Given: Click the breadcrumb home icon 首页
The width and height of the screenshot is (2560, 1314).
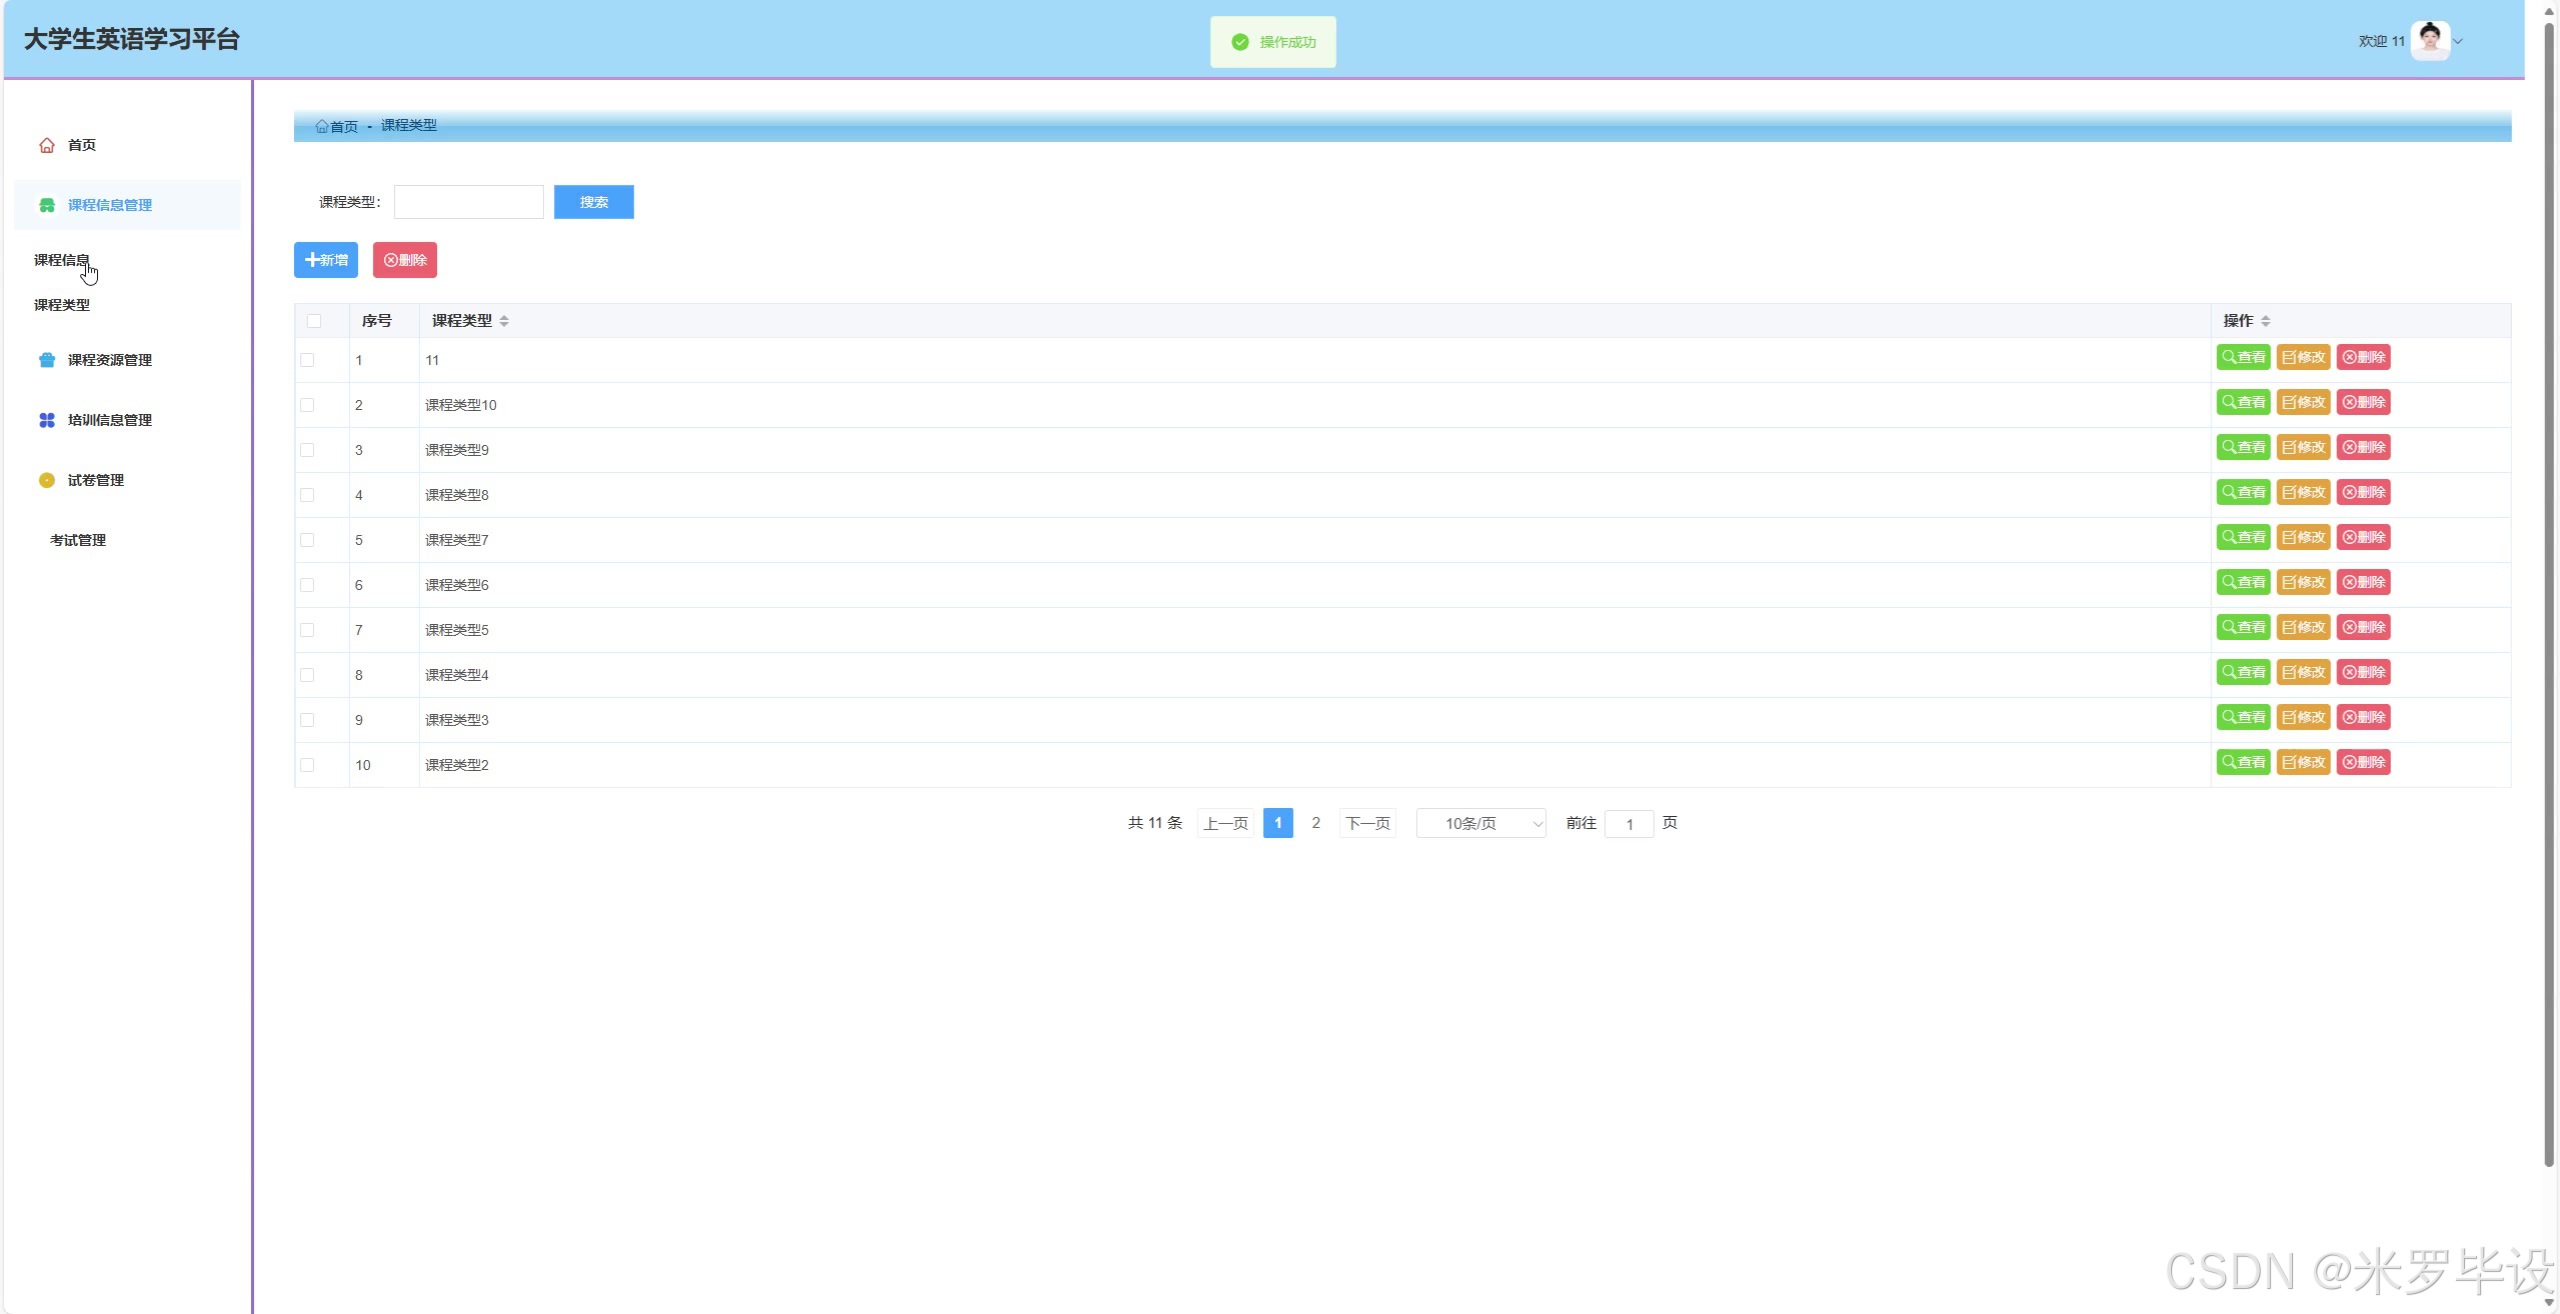Looking at the screenshot, I should (322, 126).
